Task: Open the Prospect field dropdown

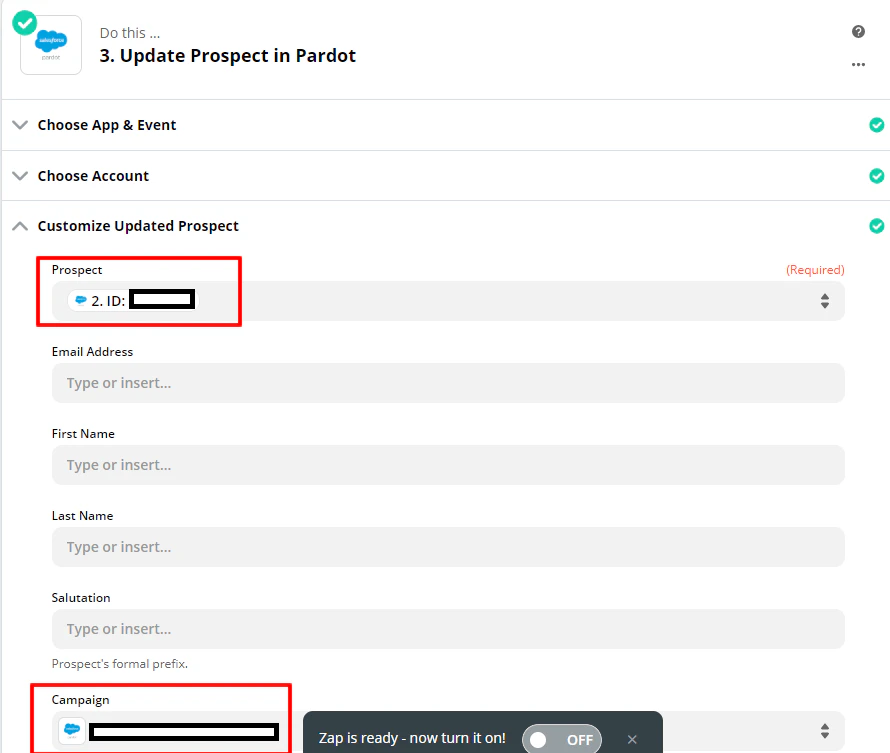Action: click(x=824, y=299)
